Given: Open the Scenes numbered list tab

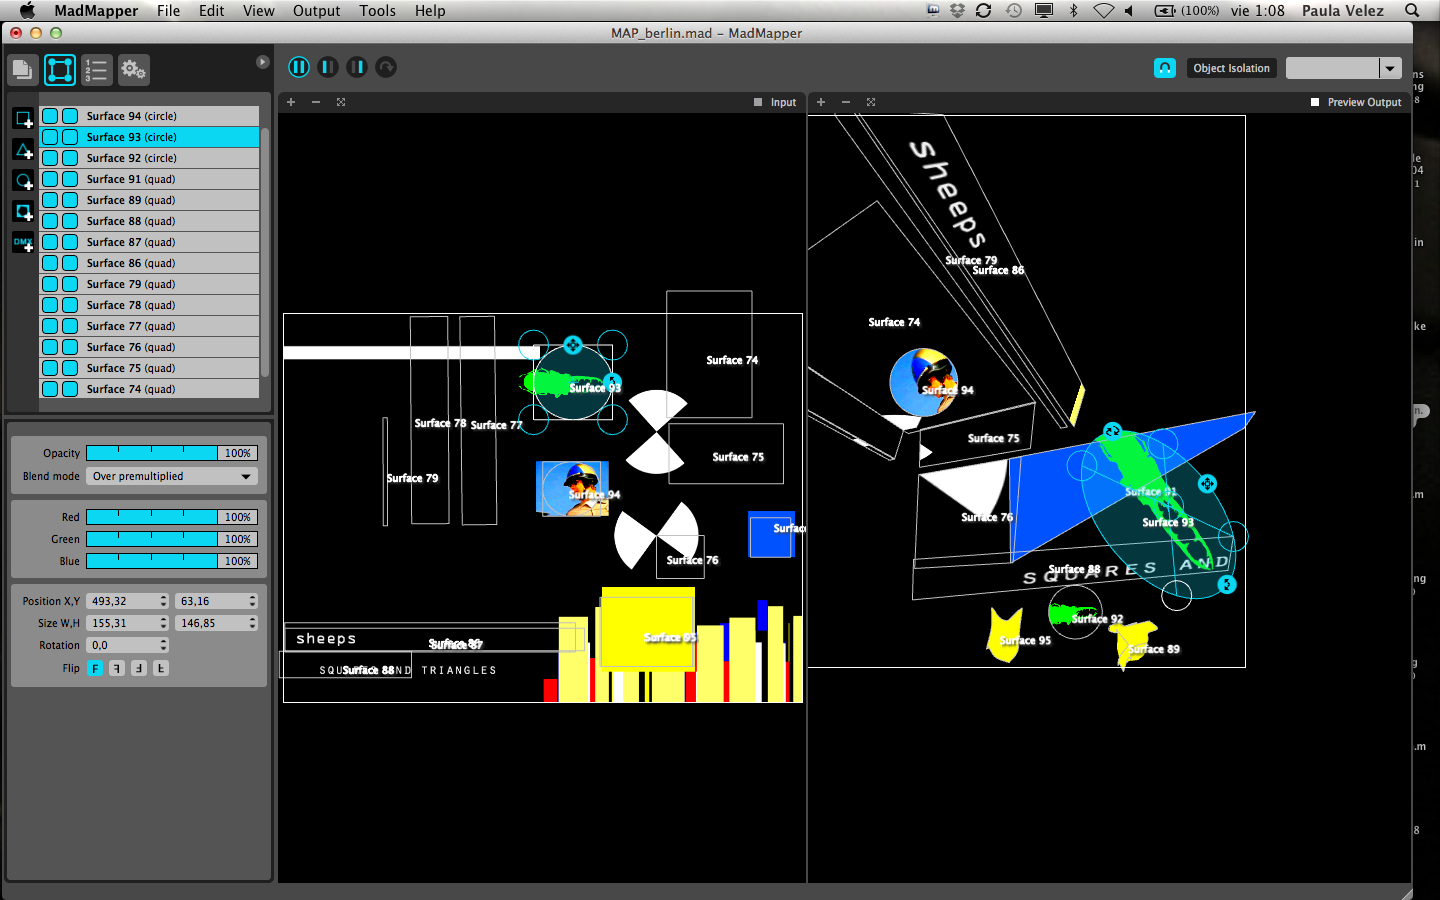Looking at the screenshot, I should click(96, 70).
